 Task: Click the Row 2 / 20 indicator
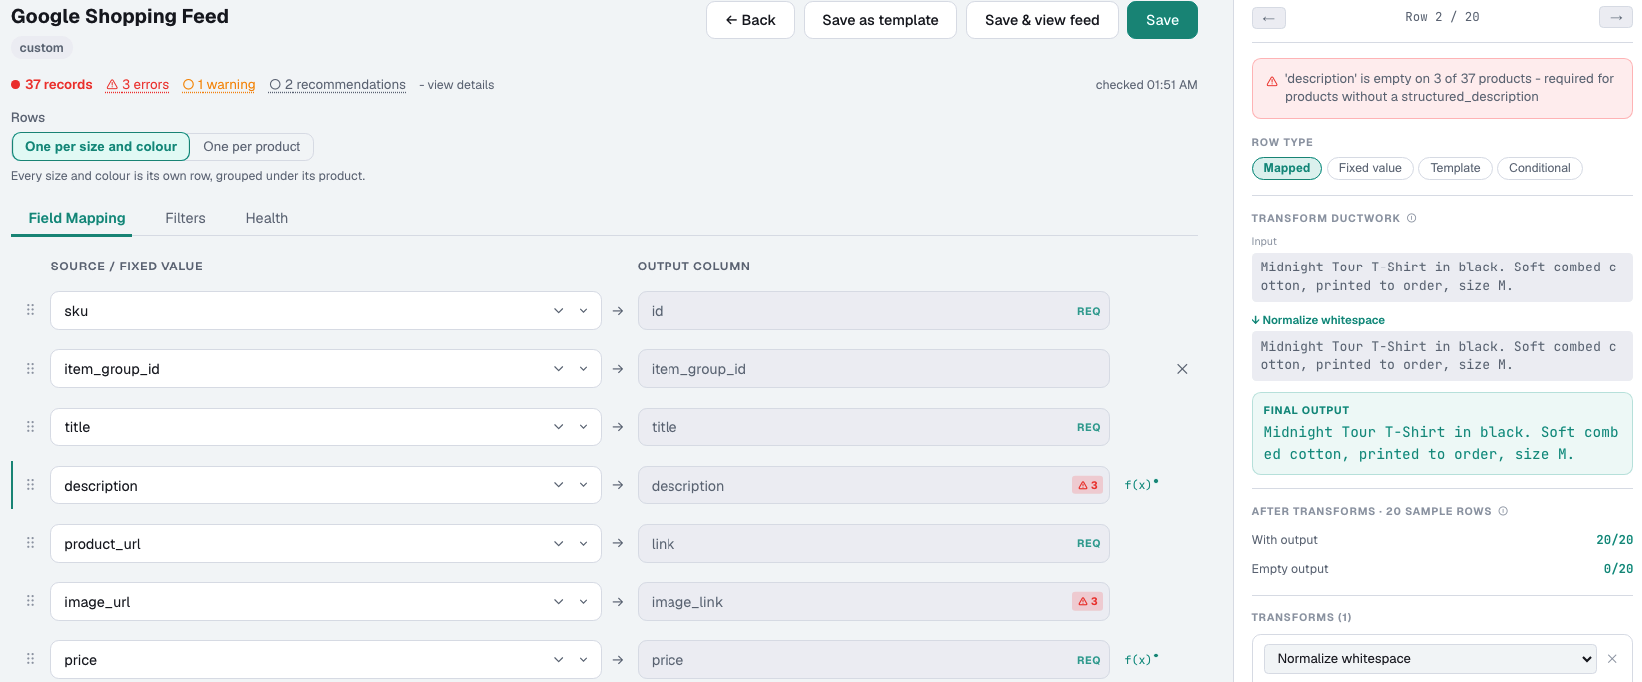click(1442, 17)
